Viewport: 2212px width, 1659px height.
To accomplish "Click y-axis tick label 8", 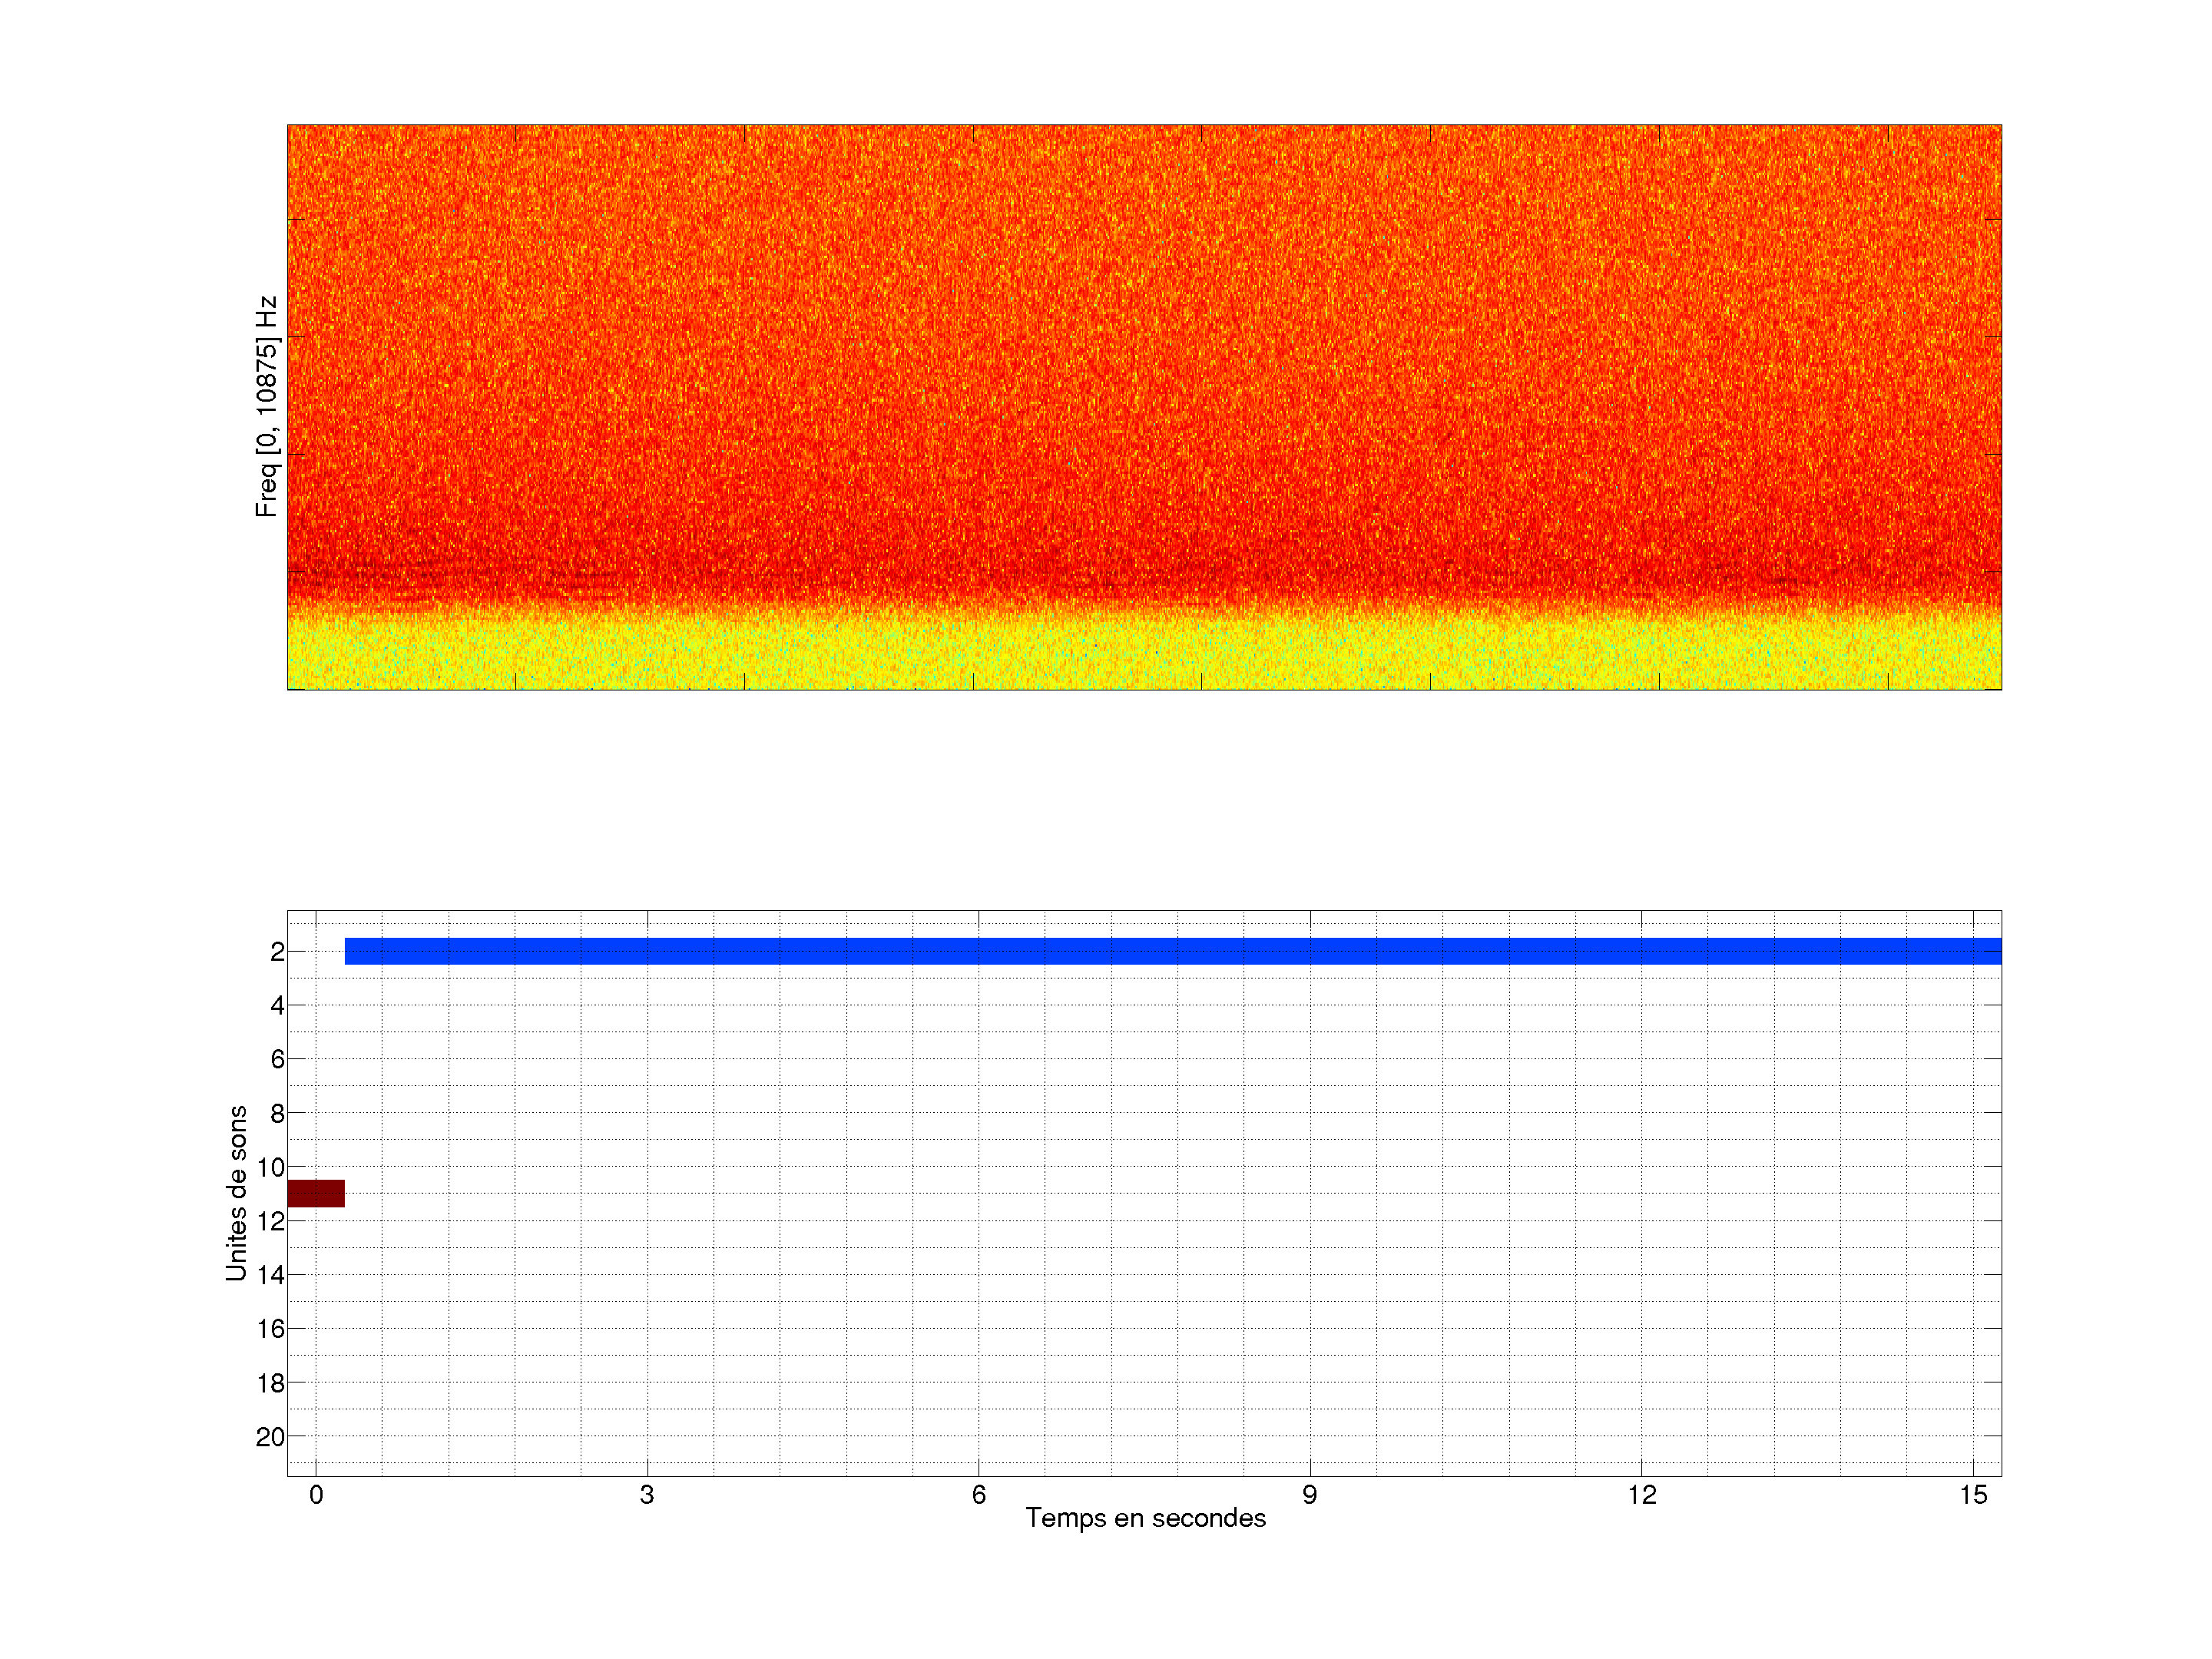I will coord(277,1113).
